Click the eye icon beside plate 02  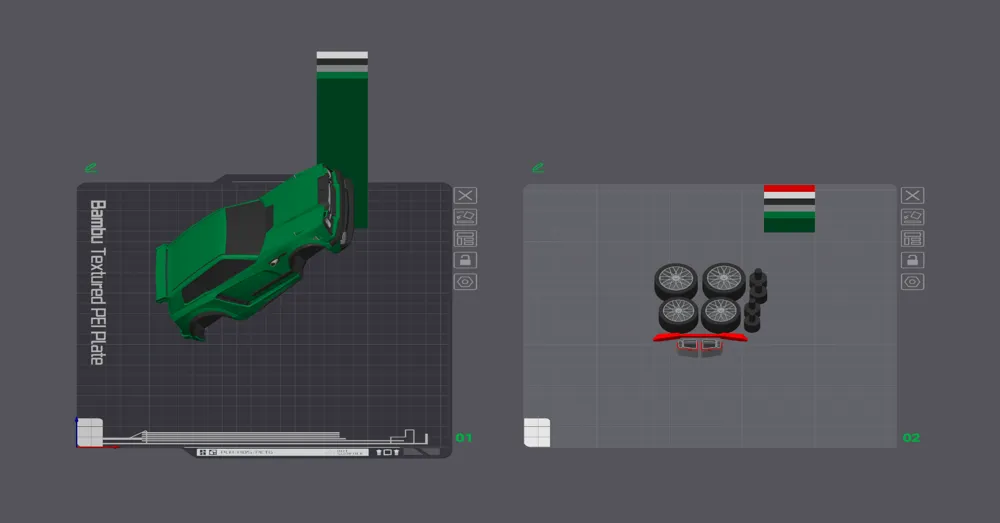912,282
